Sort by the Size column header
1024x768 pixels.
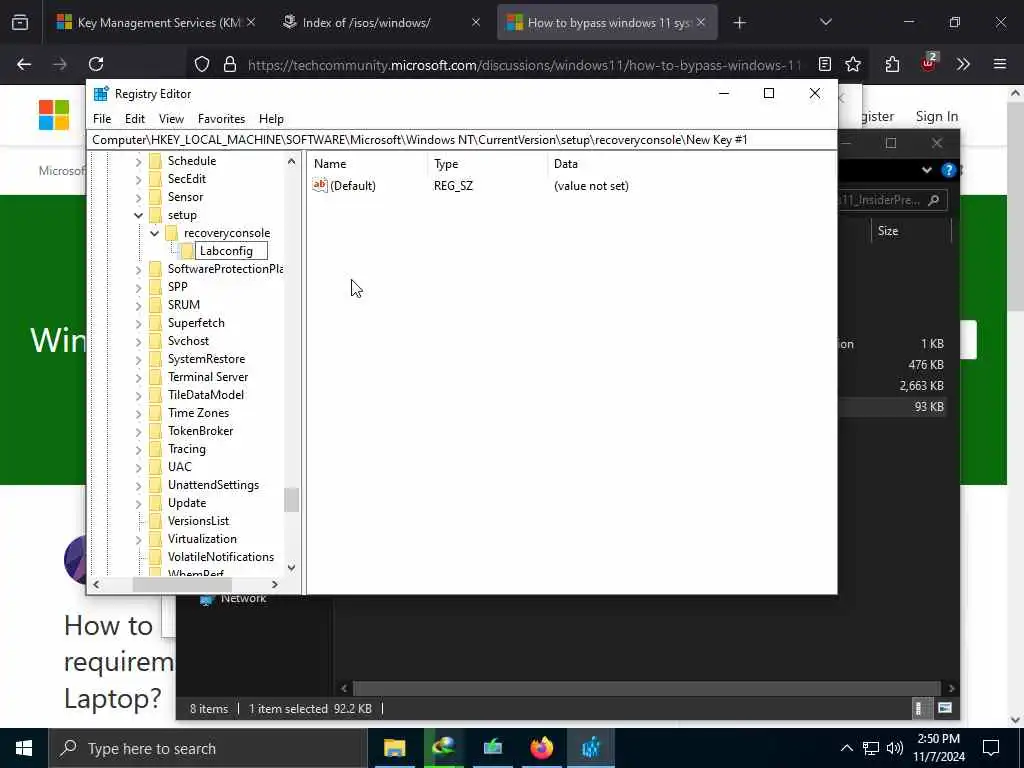point(910,231)
